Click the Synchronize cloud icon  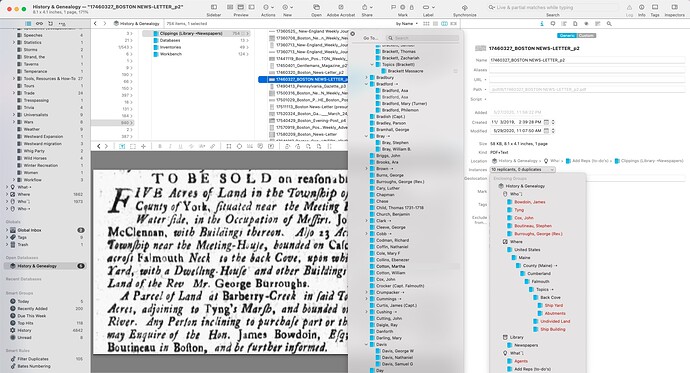click(465, 7)
